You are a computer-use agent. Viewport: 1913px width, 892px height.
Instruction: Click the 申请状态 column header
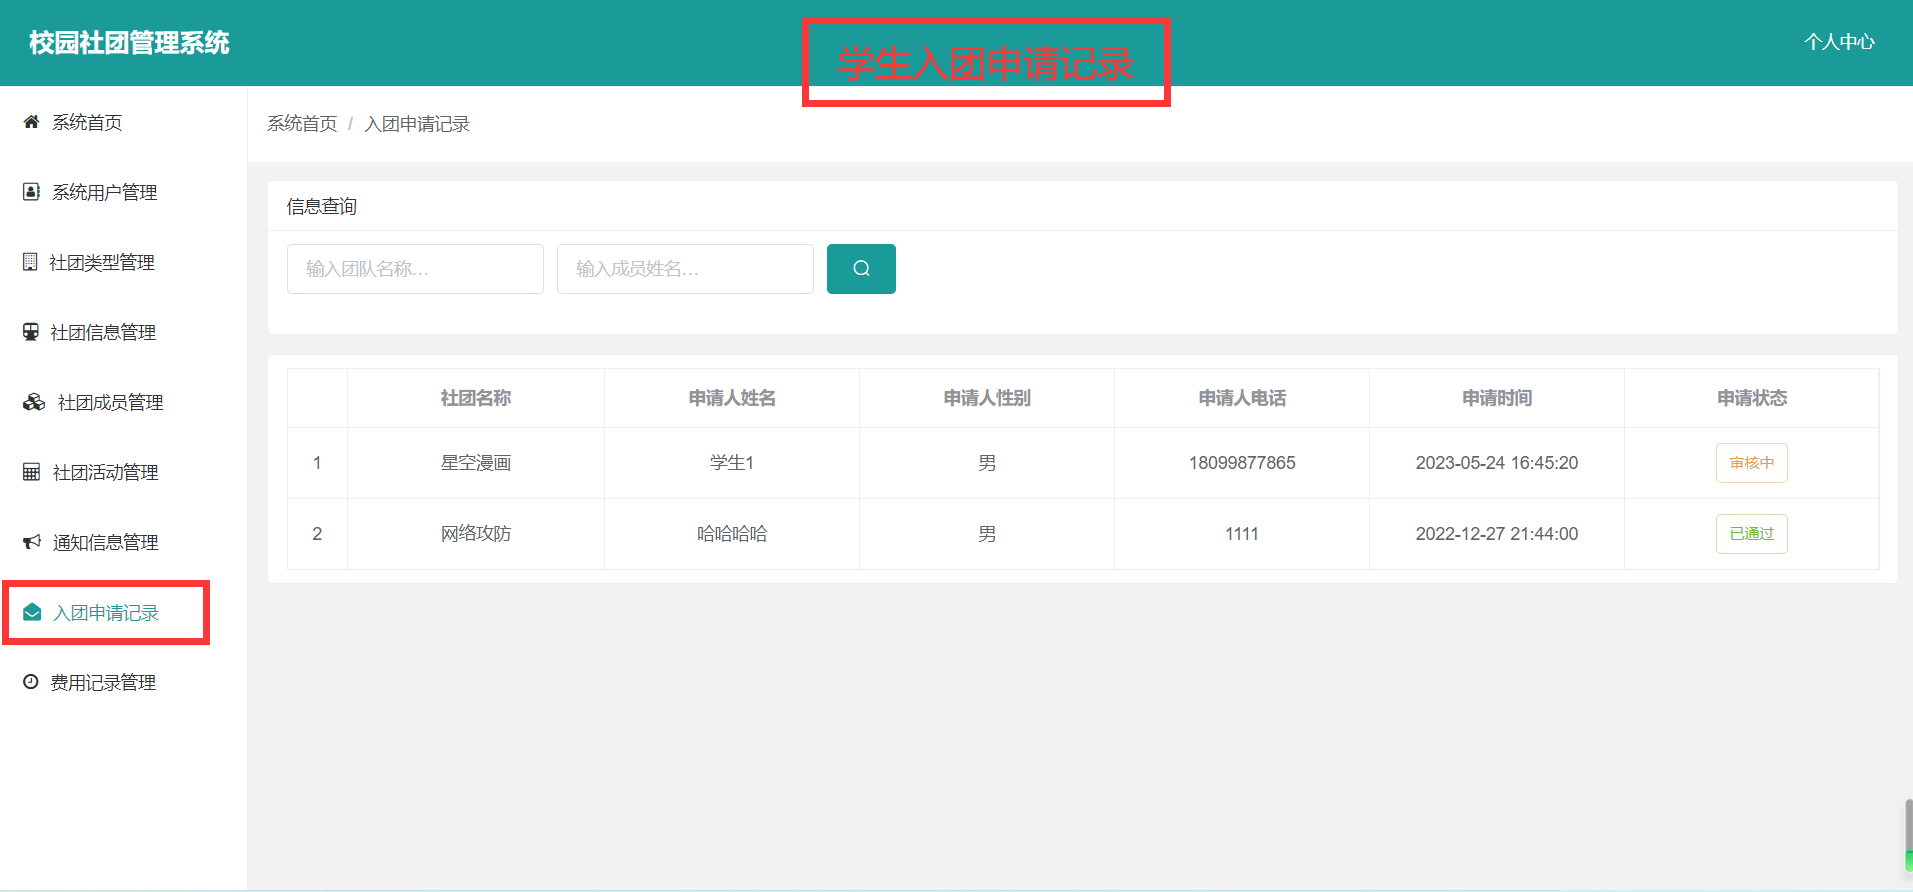click(1752, 398)
